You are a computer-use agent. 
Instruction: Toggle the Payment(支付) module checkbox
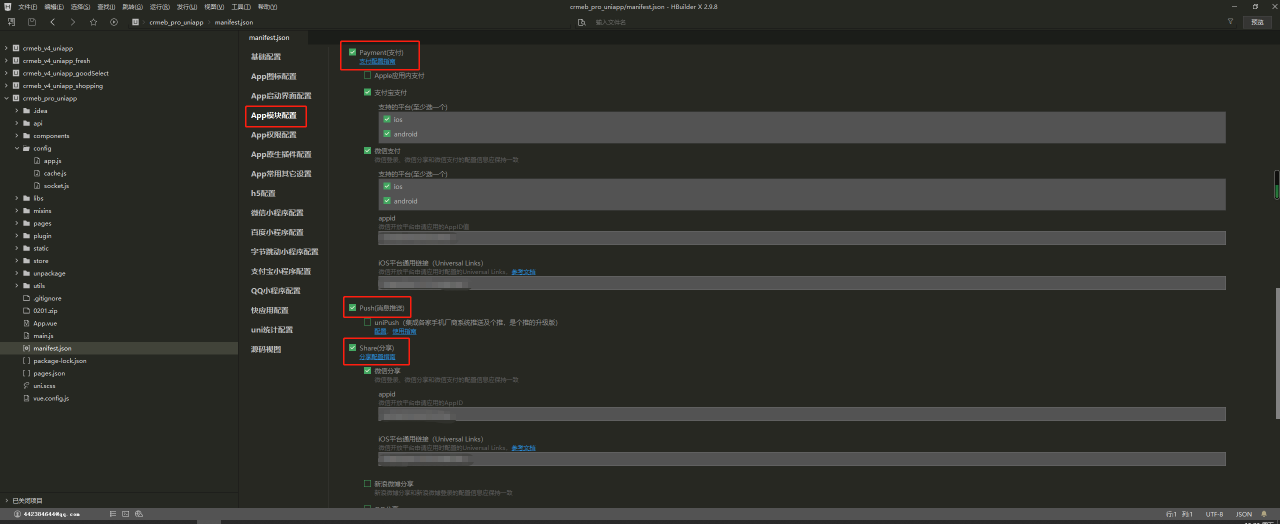pyautogui.click(x=352, y=52)
